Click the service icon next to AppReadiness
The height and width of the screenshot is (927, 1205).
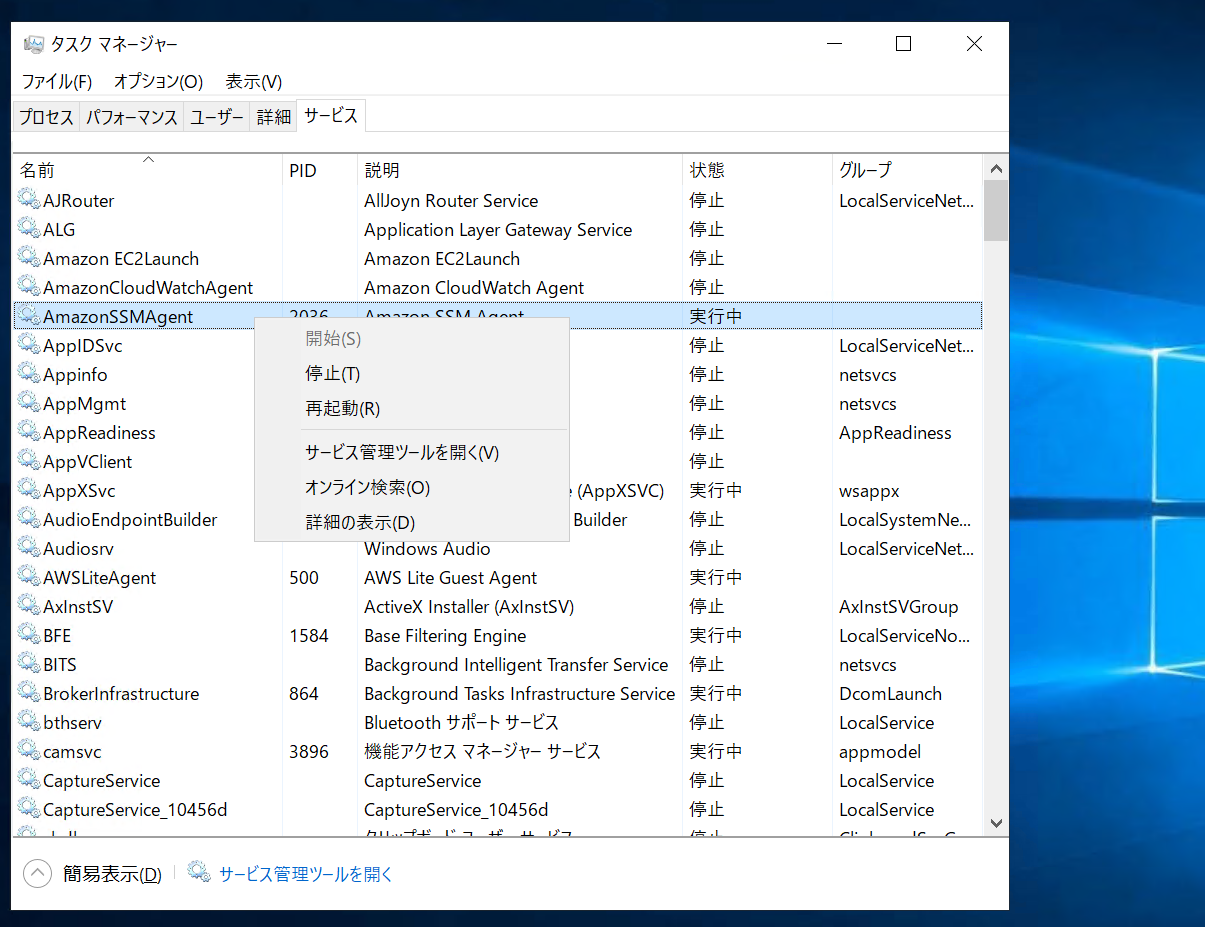[29, 432]
